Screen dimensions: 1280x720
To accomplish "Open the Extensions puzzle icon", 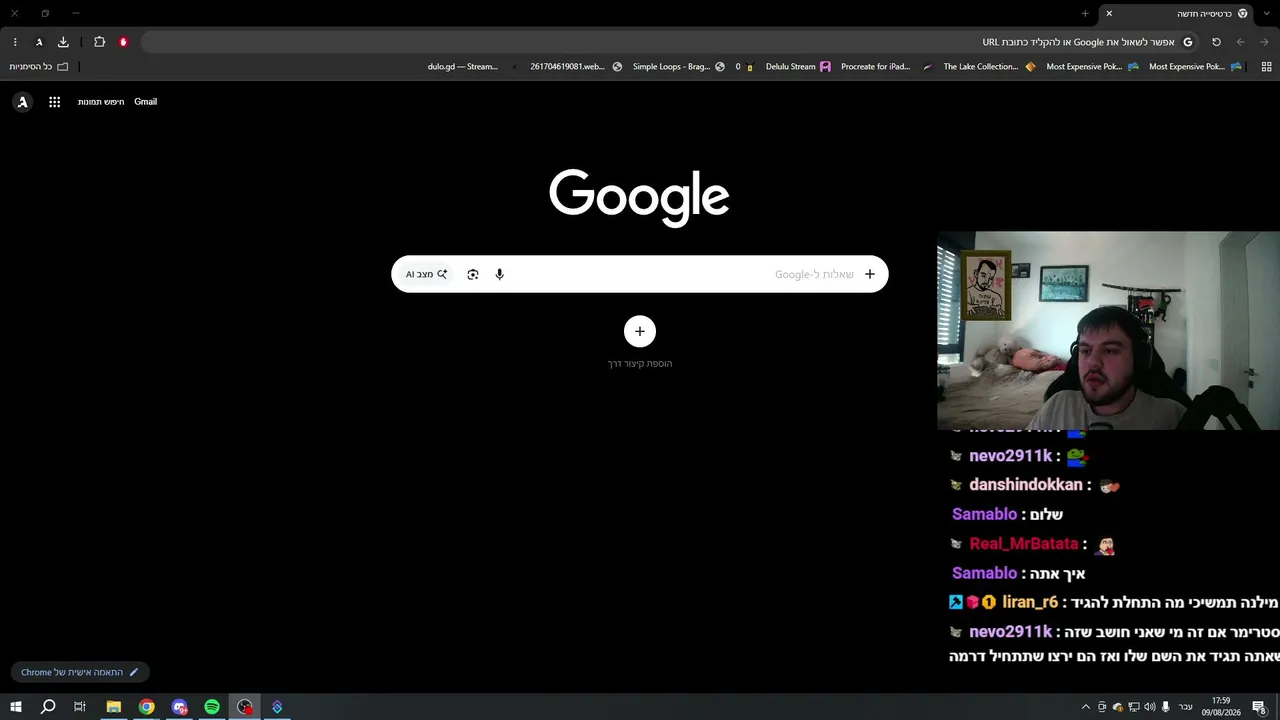I will (x=99, y=42).
